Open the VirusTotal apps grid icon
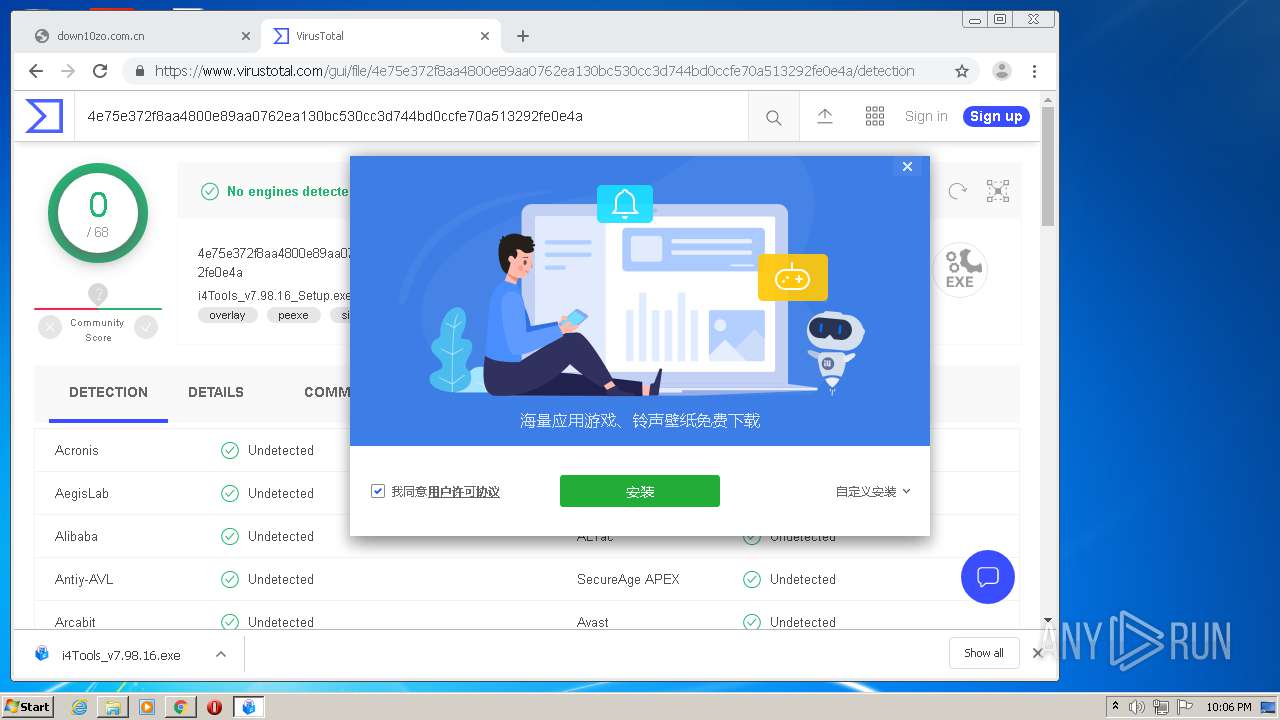The image size is (1280, 720). point(875,116)
